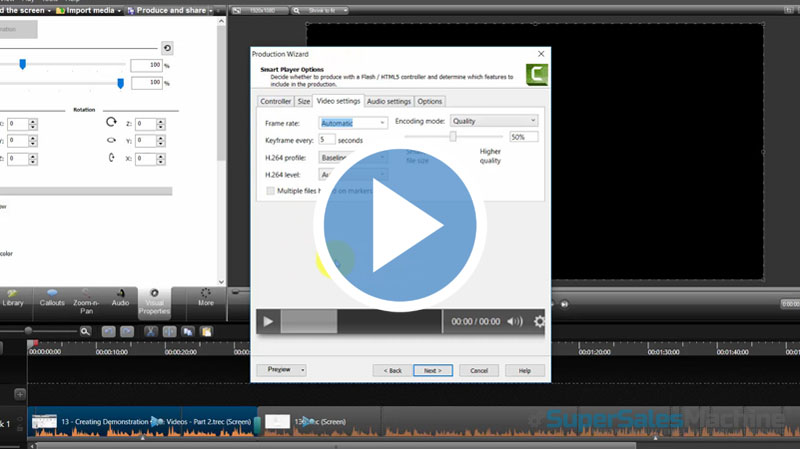This screenshot has width=800, height=449.
Task: Switch to the Controller tab
Action: click(x=275, y=101)
